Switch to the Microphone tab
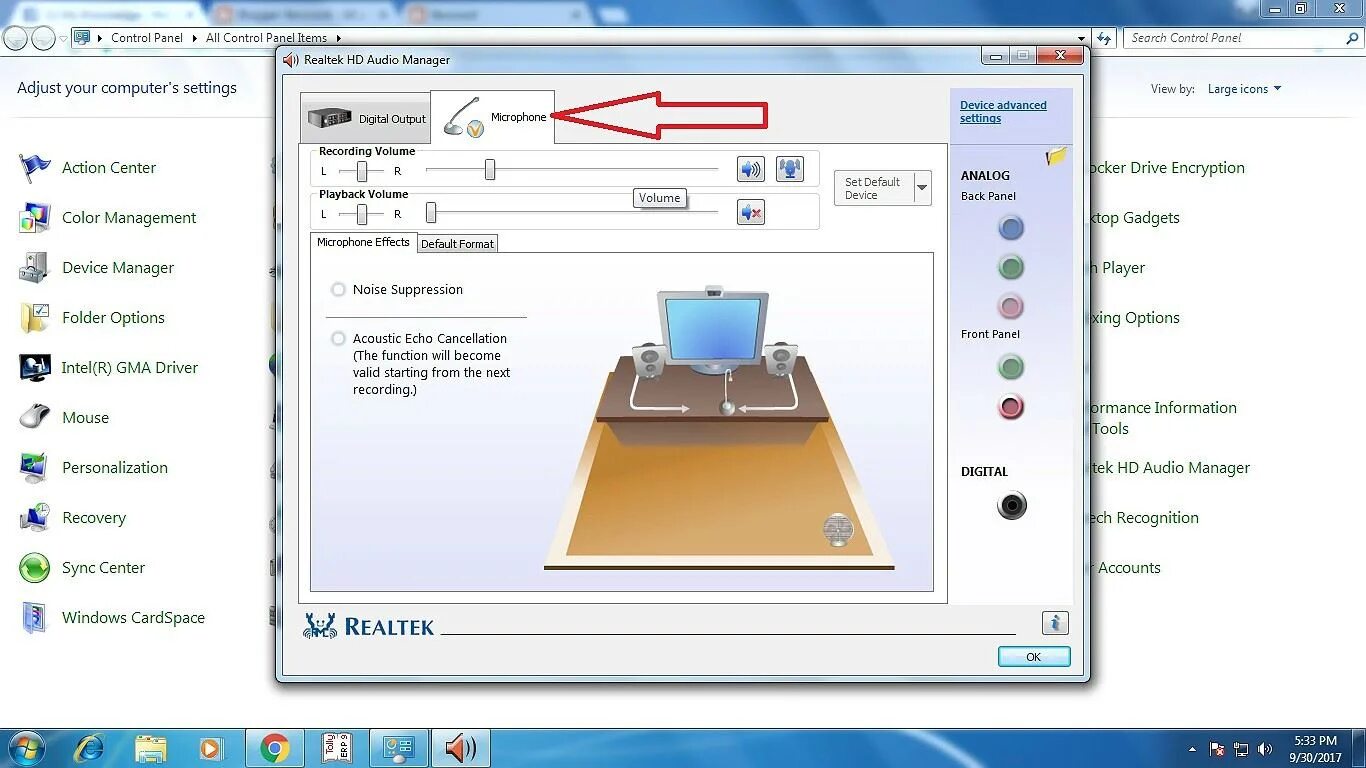This screenshot has height=768, width=1366. (492, 117)
